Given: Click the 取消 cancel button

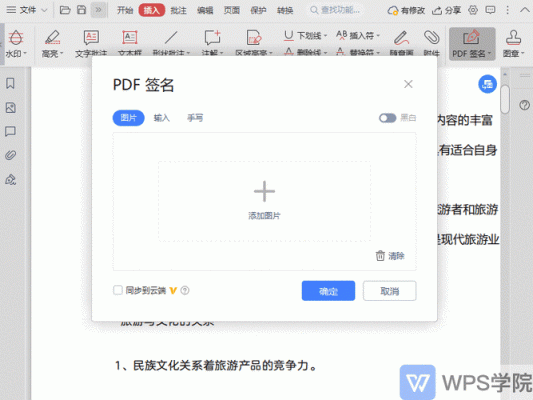Looking at the screenshot, I should pyautogui.click(x=390, y=291).
